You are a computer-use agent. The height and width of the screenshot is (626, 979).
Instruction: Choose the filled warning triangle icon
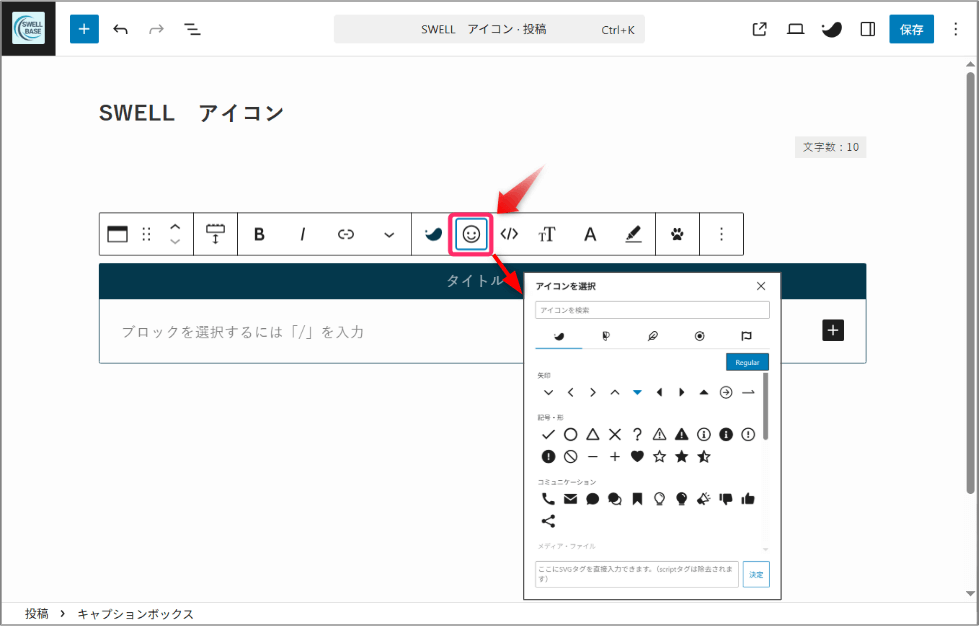(x=681, y=434)
